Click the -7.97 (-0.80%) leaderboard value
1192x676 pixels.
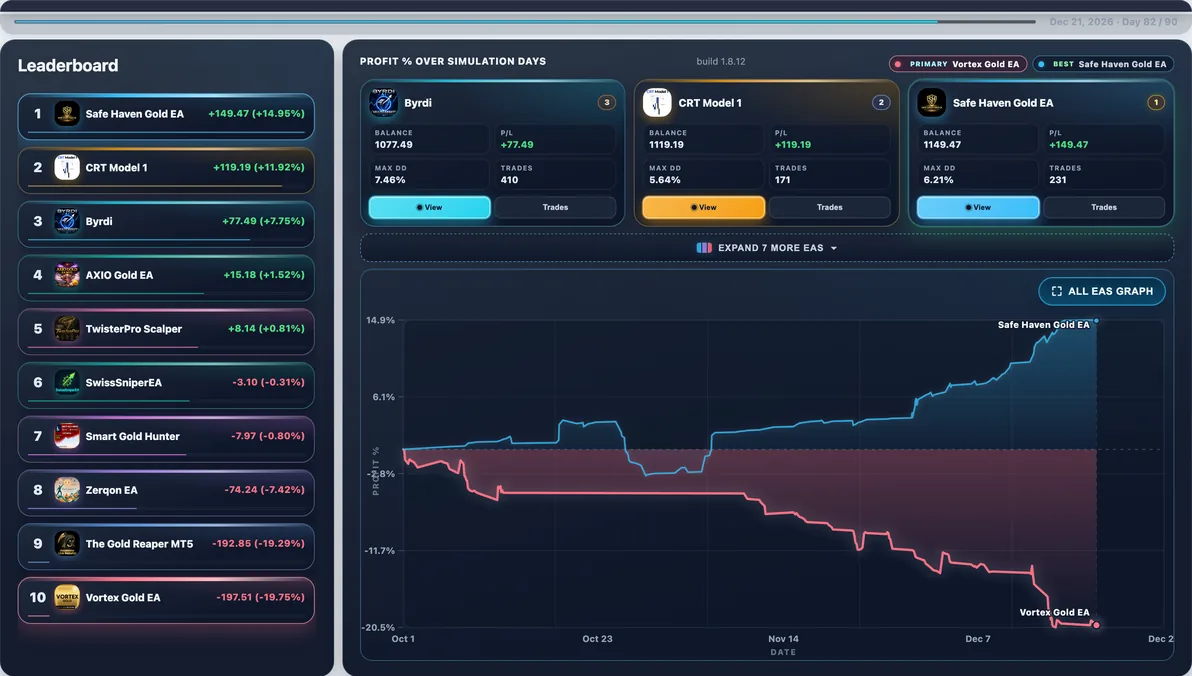[268, 436]
